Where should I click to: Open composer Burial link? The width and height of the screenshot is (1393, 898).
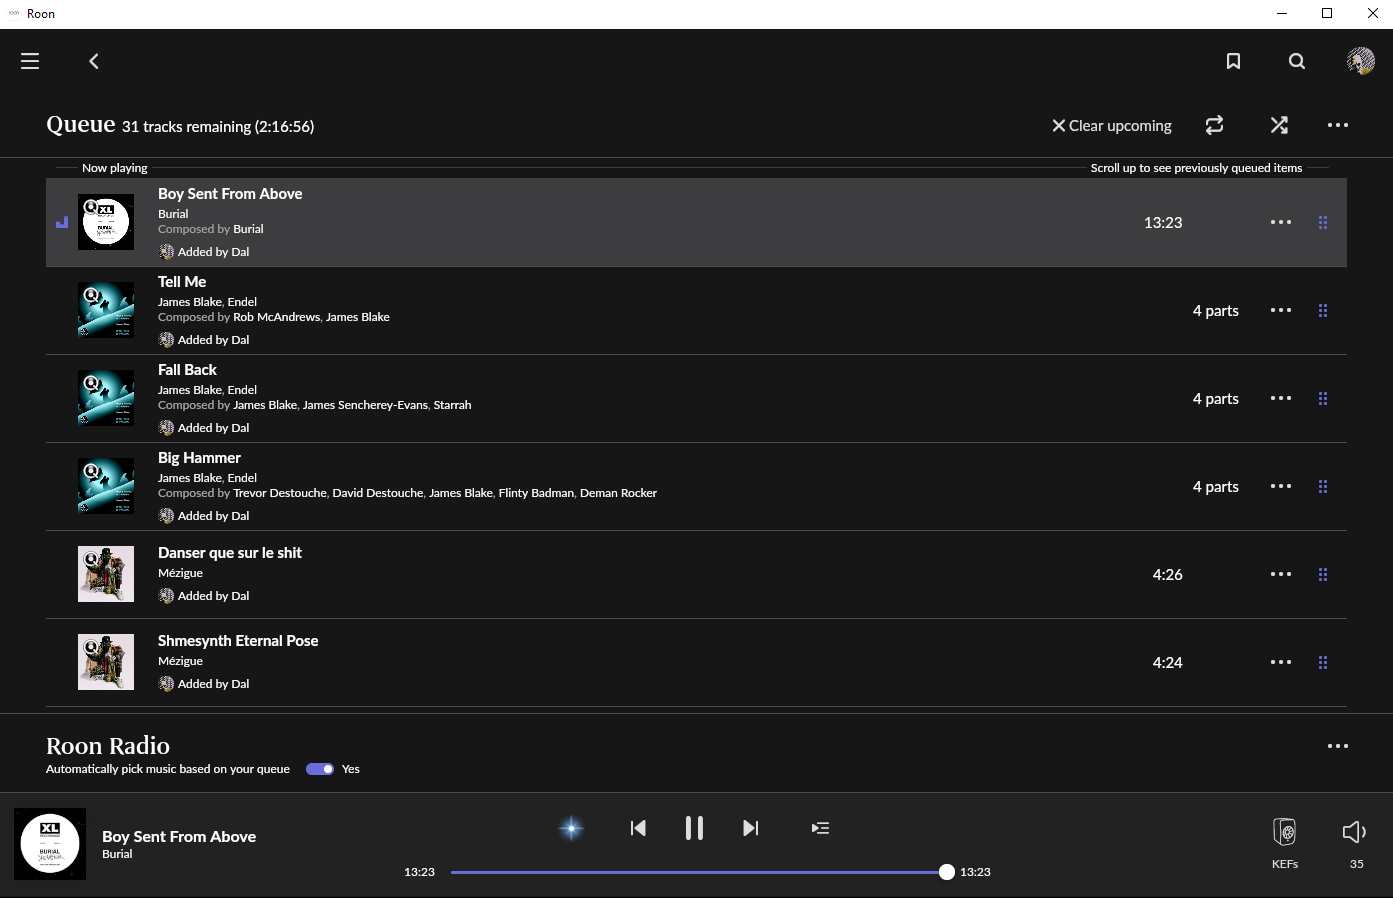pos(248,229)
